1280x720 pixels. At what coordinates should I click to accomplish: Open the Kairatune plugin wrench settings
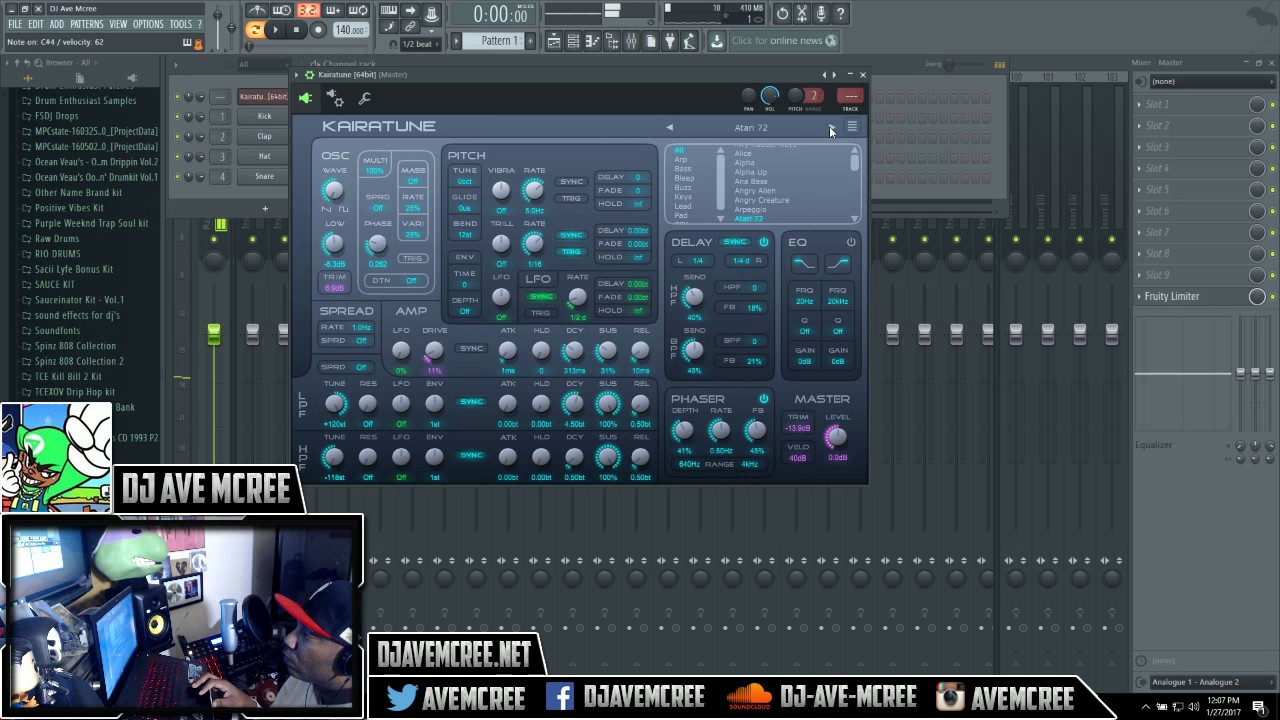[x=364, y=98]
